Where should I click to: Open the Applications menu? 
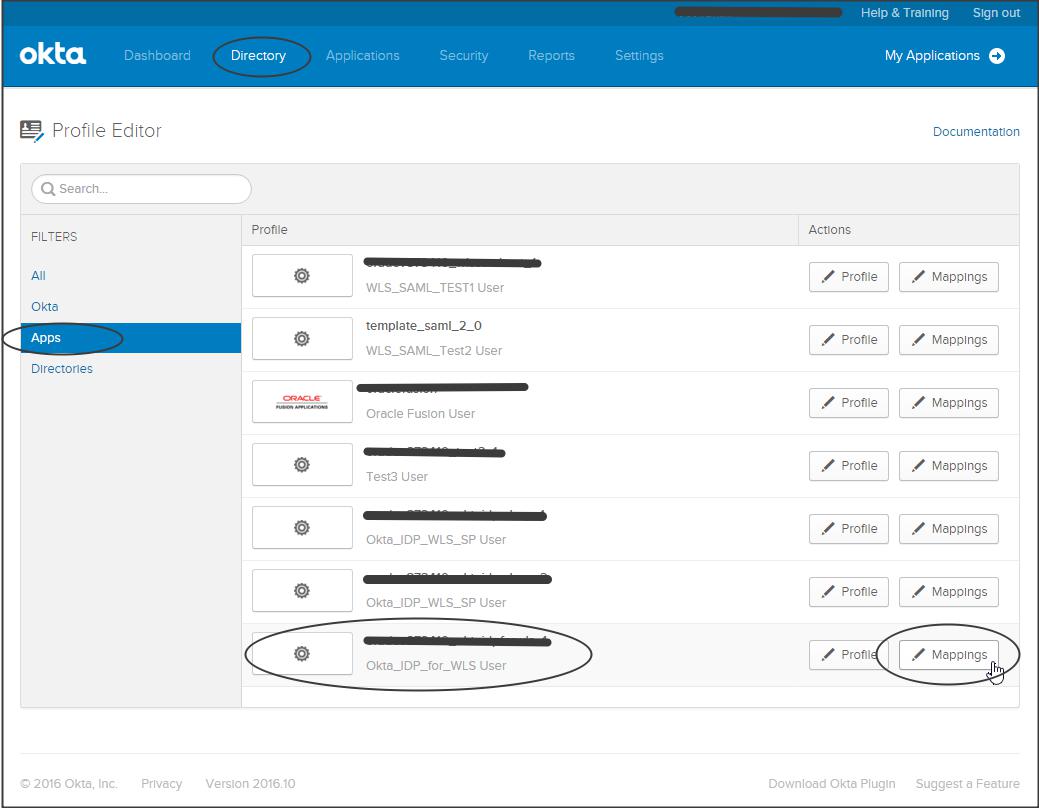pos(362,56)
